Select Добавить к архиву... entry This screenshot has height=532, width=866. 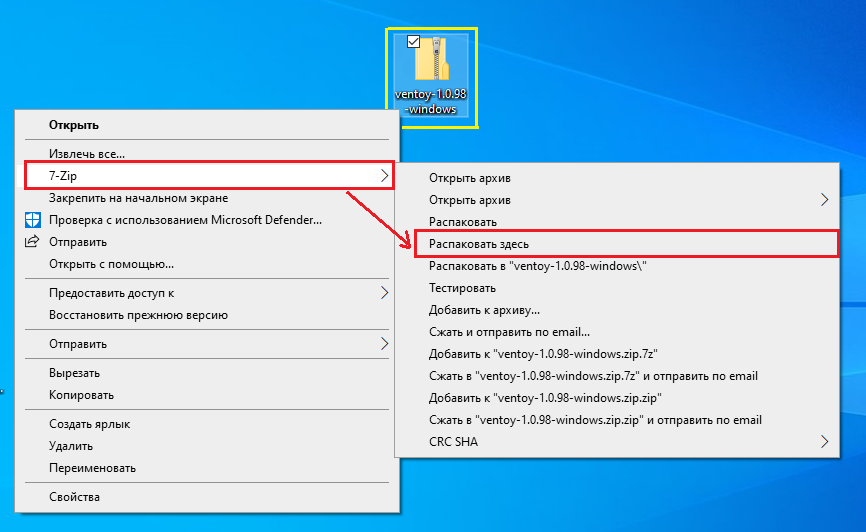(617, 310)
